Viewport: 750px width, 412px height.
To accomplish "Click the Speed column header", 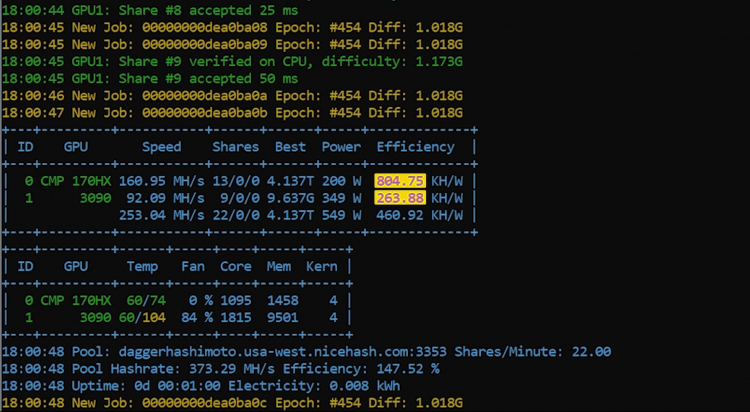I will tap(161, 147).
